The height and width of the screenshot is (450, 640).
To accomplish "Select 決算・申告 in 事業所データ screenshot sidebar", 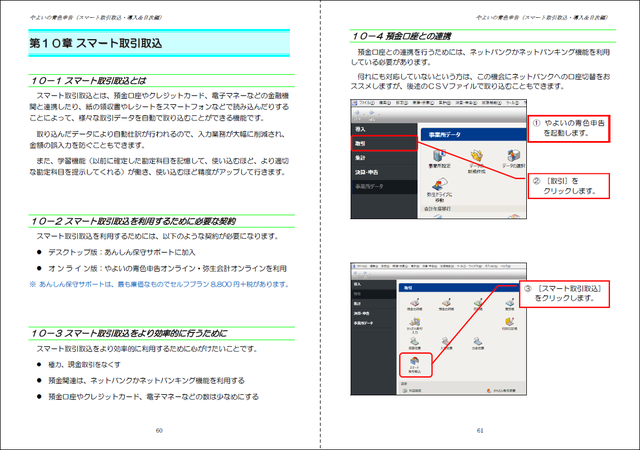I will point(384,173).
